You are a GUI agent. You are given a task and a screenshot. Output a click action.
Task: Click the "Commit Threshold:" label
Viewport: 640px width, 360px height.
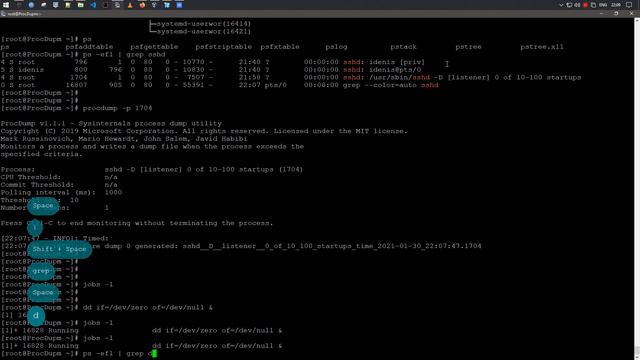(37, 185)
